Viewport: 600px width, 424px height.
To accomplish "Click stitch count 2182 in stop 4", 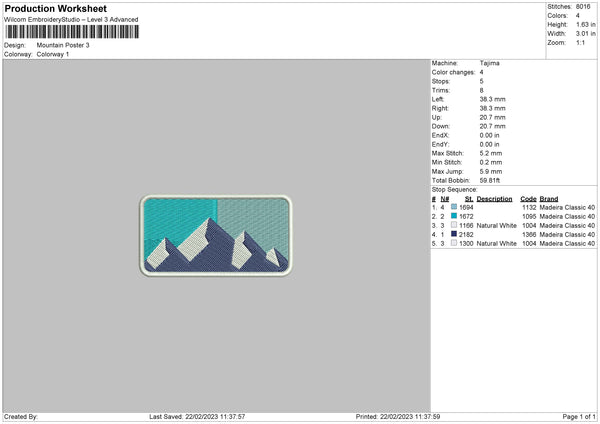I will [466, 235].
